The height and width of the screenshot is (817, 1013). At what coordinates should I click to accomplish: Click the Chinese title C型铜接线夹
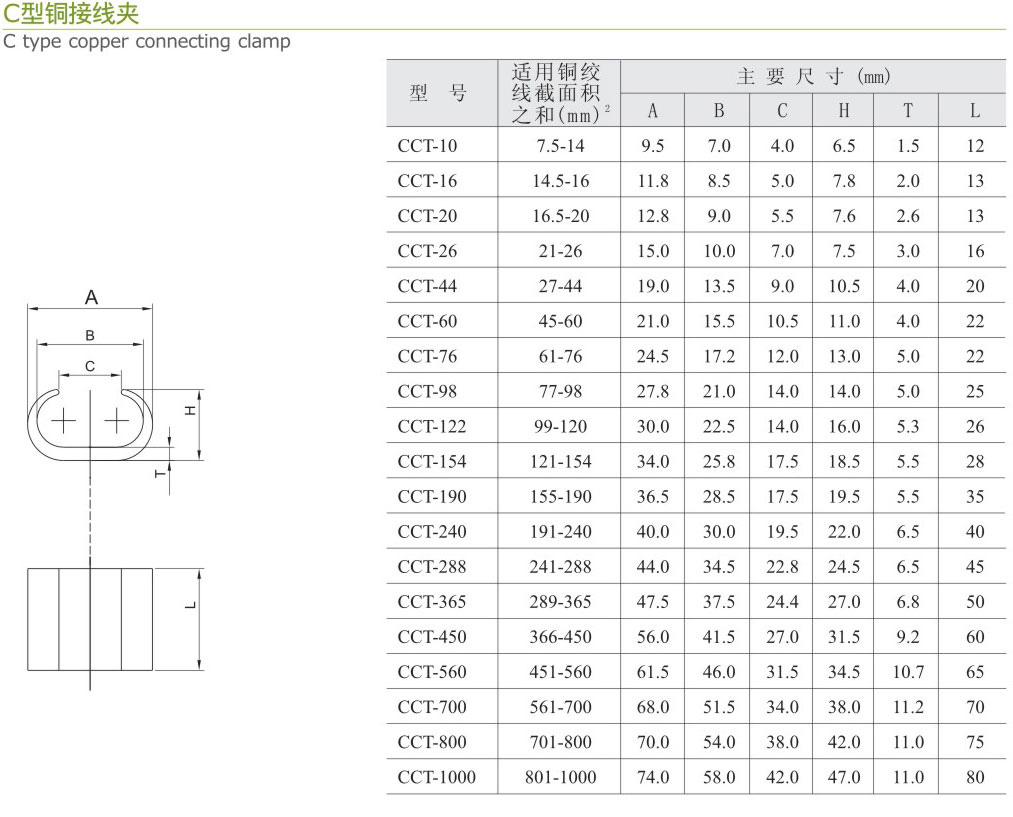(71, 14)
